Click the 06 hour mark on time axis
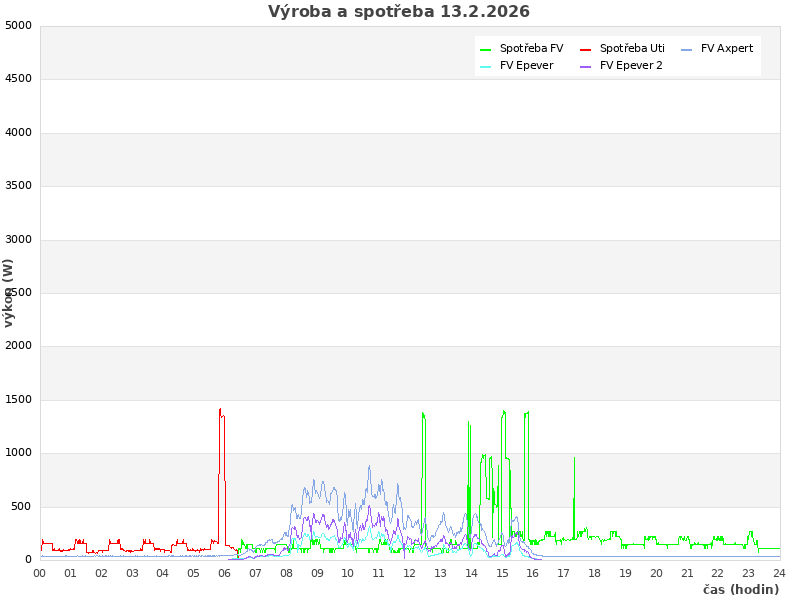The width and height of the screenshot is (800, 600). pos(225,573)
